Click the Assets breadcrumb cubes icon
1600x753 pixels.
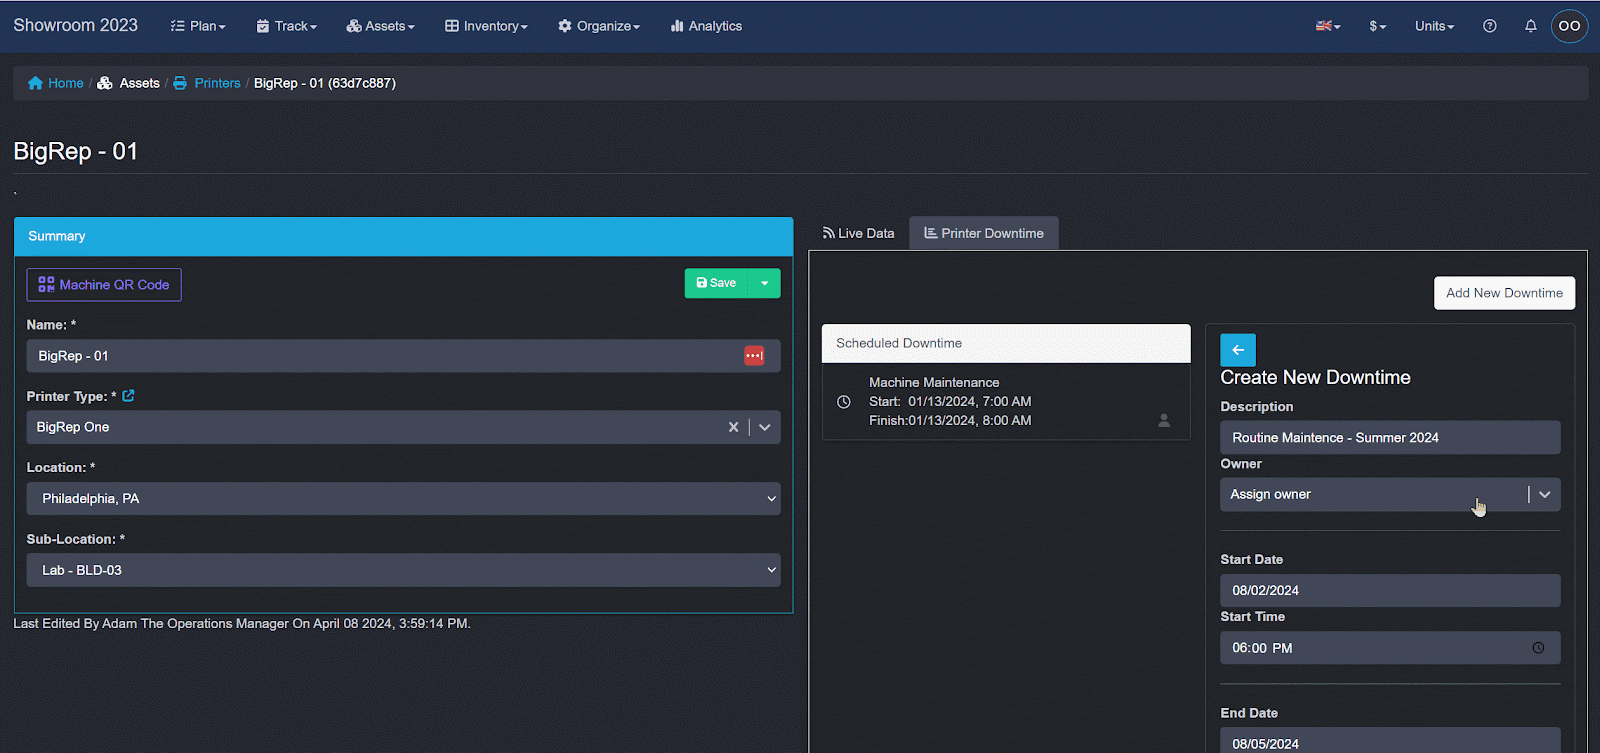[x=104, y=83]
